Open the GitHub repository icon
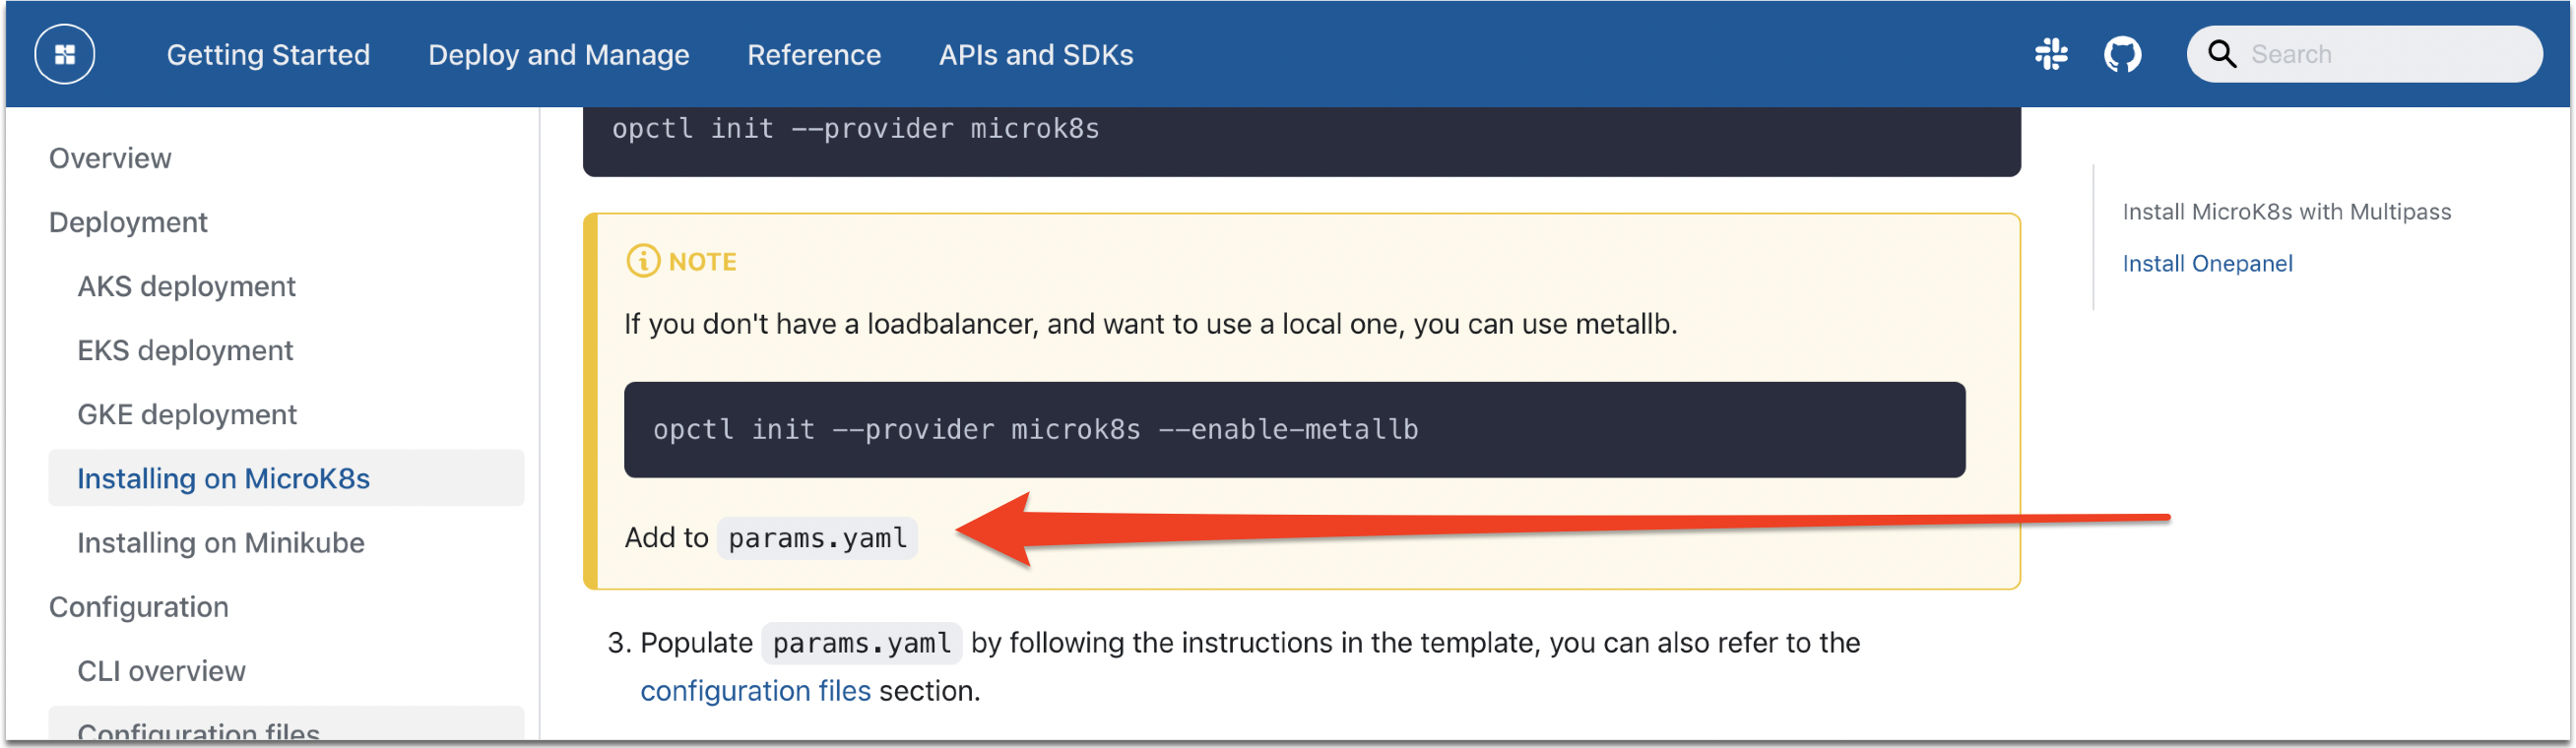Image resolution: width=2576 pixels, height=748 pixels. point(2122,54)
